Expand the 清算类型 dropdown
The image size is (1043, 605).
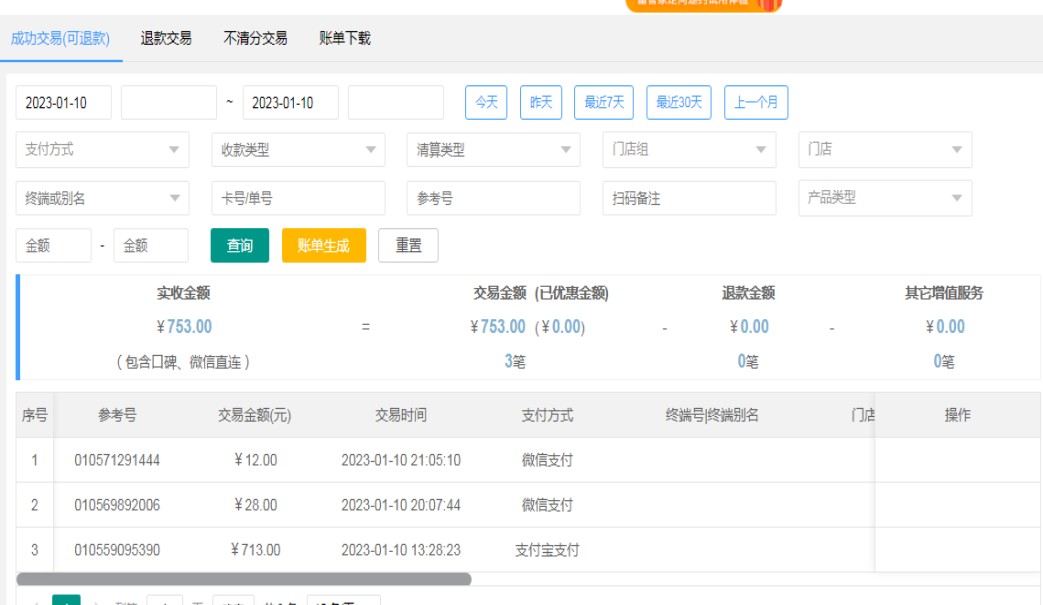tap(493, 150)
